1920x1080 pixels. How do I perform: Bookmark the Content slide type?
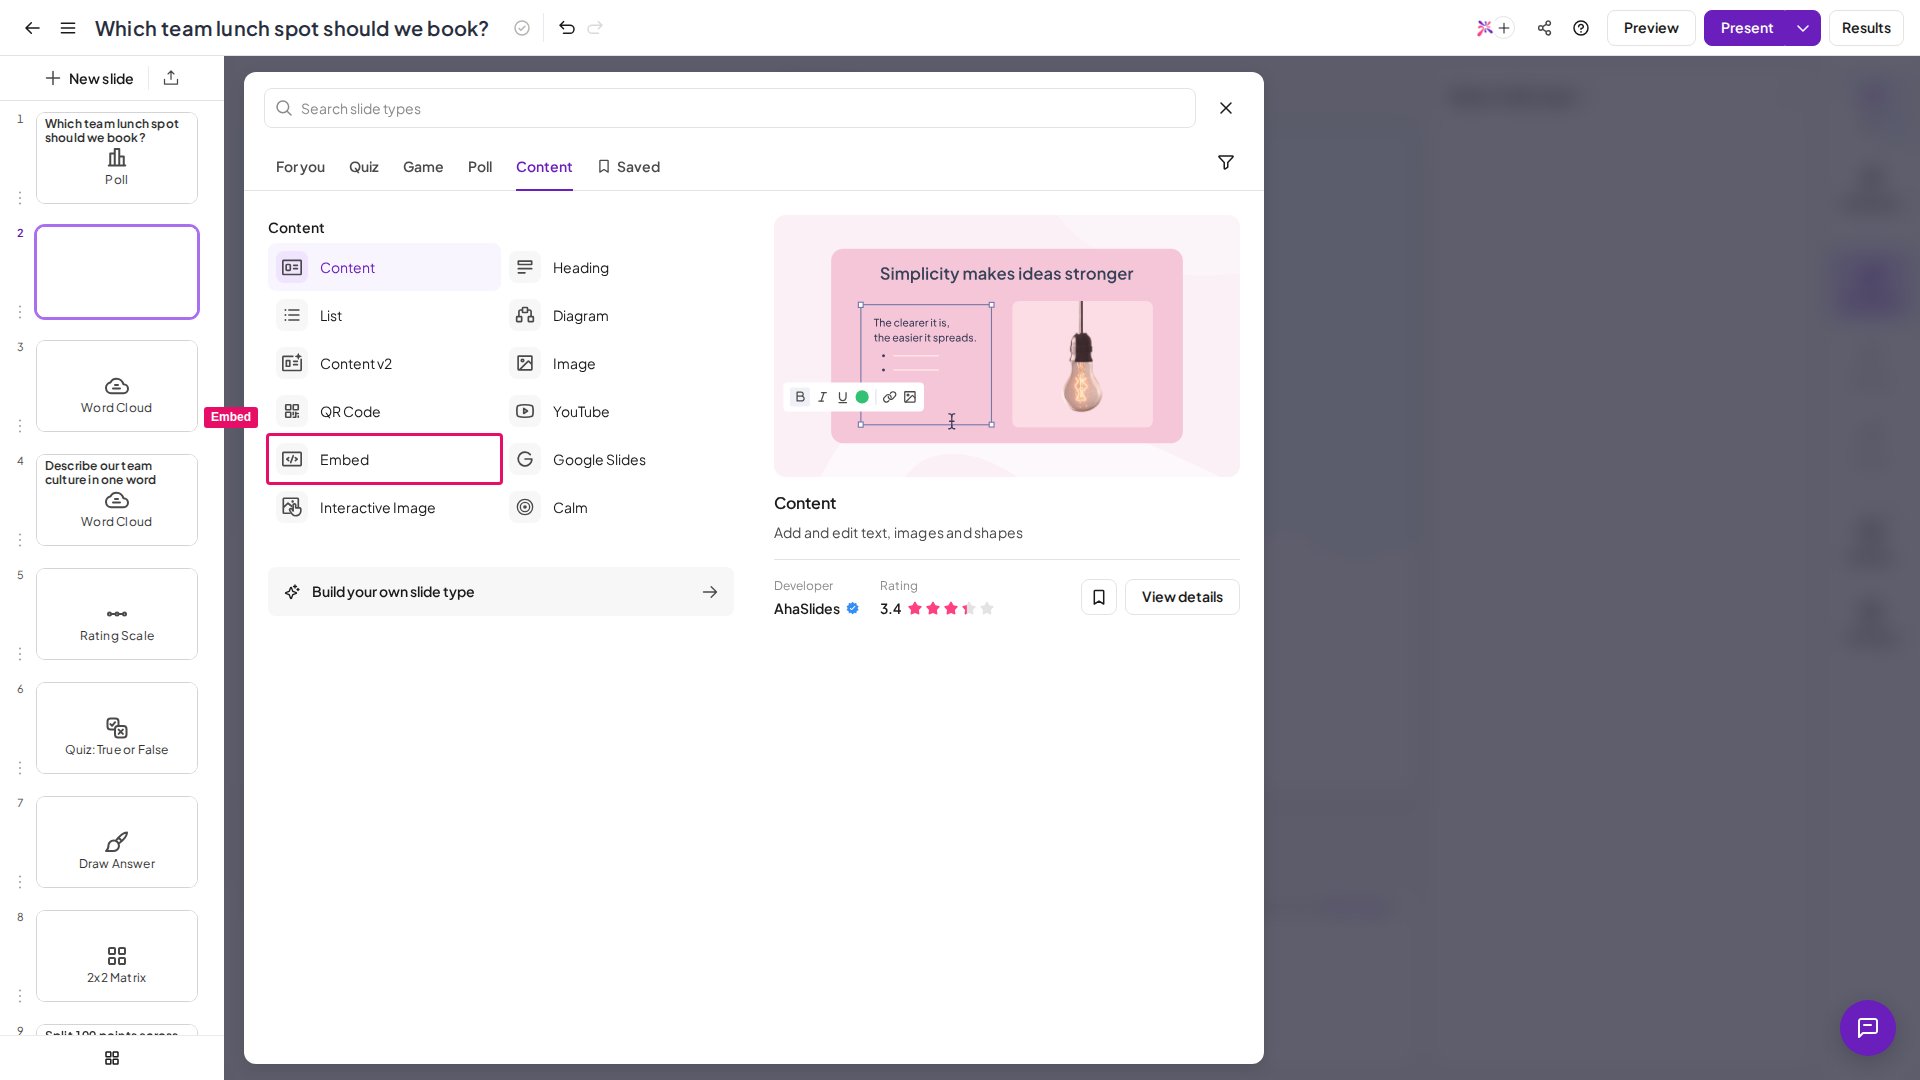[1099, 597]
